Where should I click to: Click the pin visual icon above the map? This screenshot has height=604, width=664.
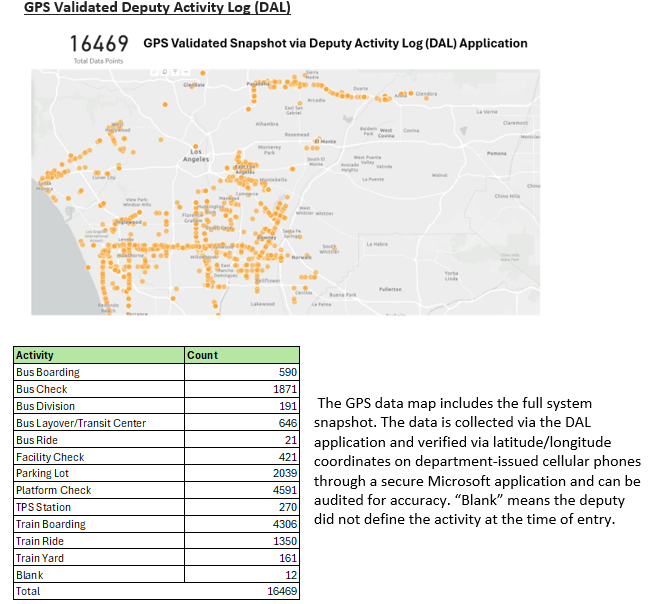(153, 71)
